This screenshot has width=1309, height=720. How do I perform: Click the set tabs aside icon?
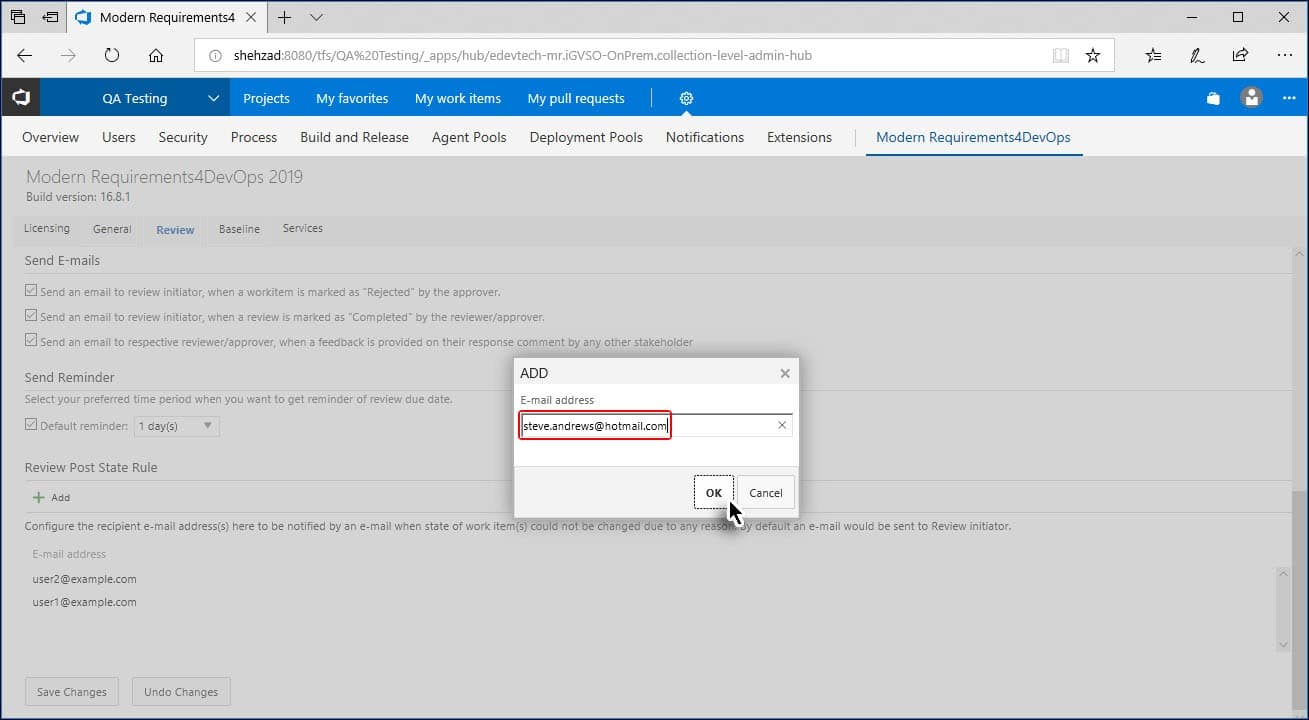pos(50,17)
